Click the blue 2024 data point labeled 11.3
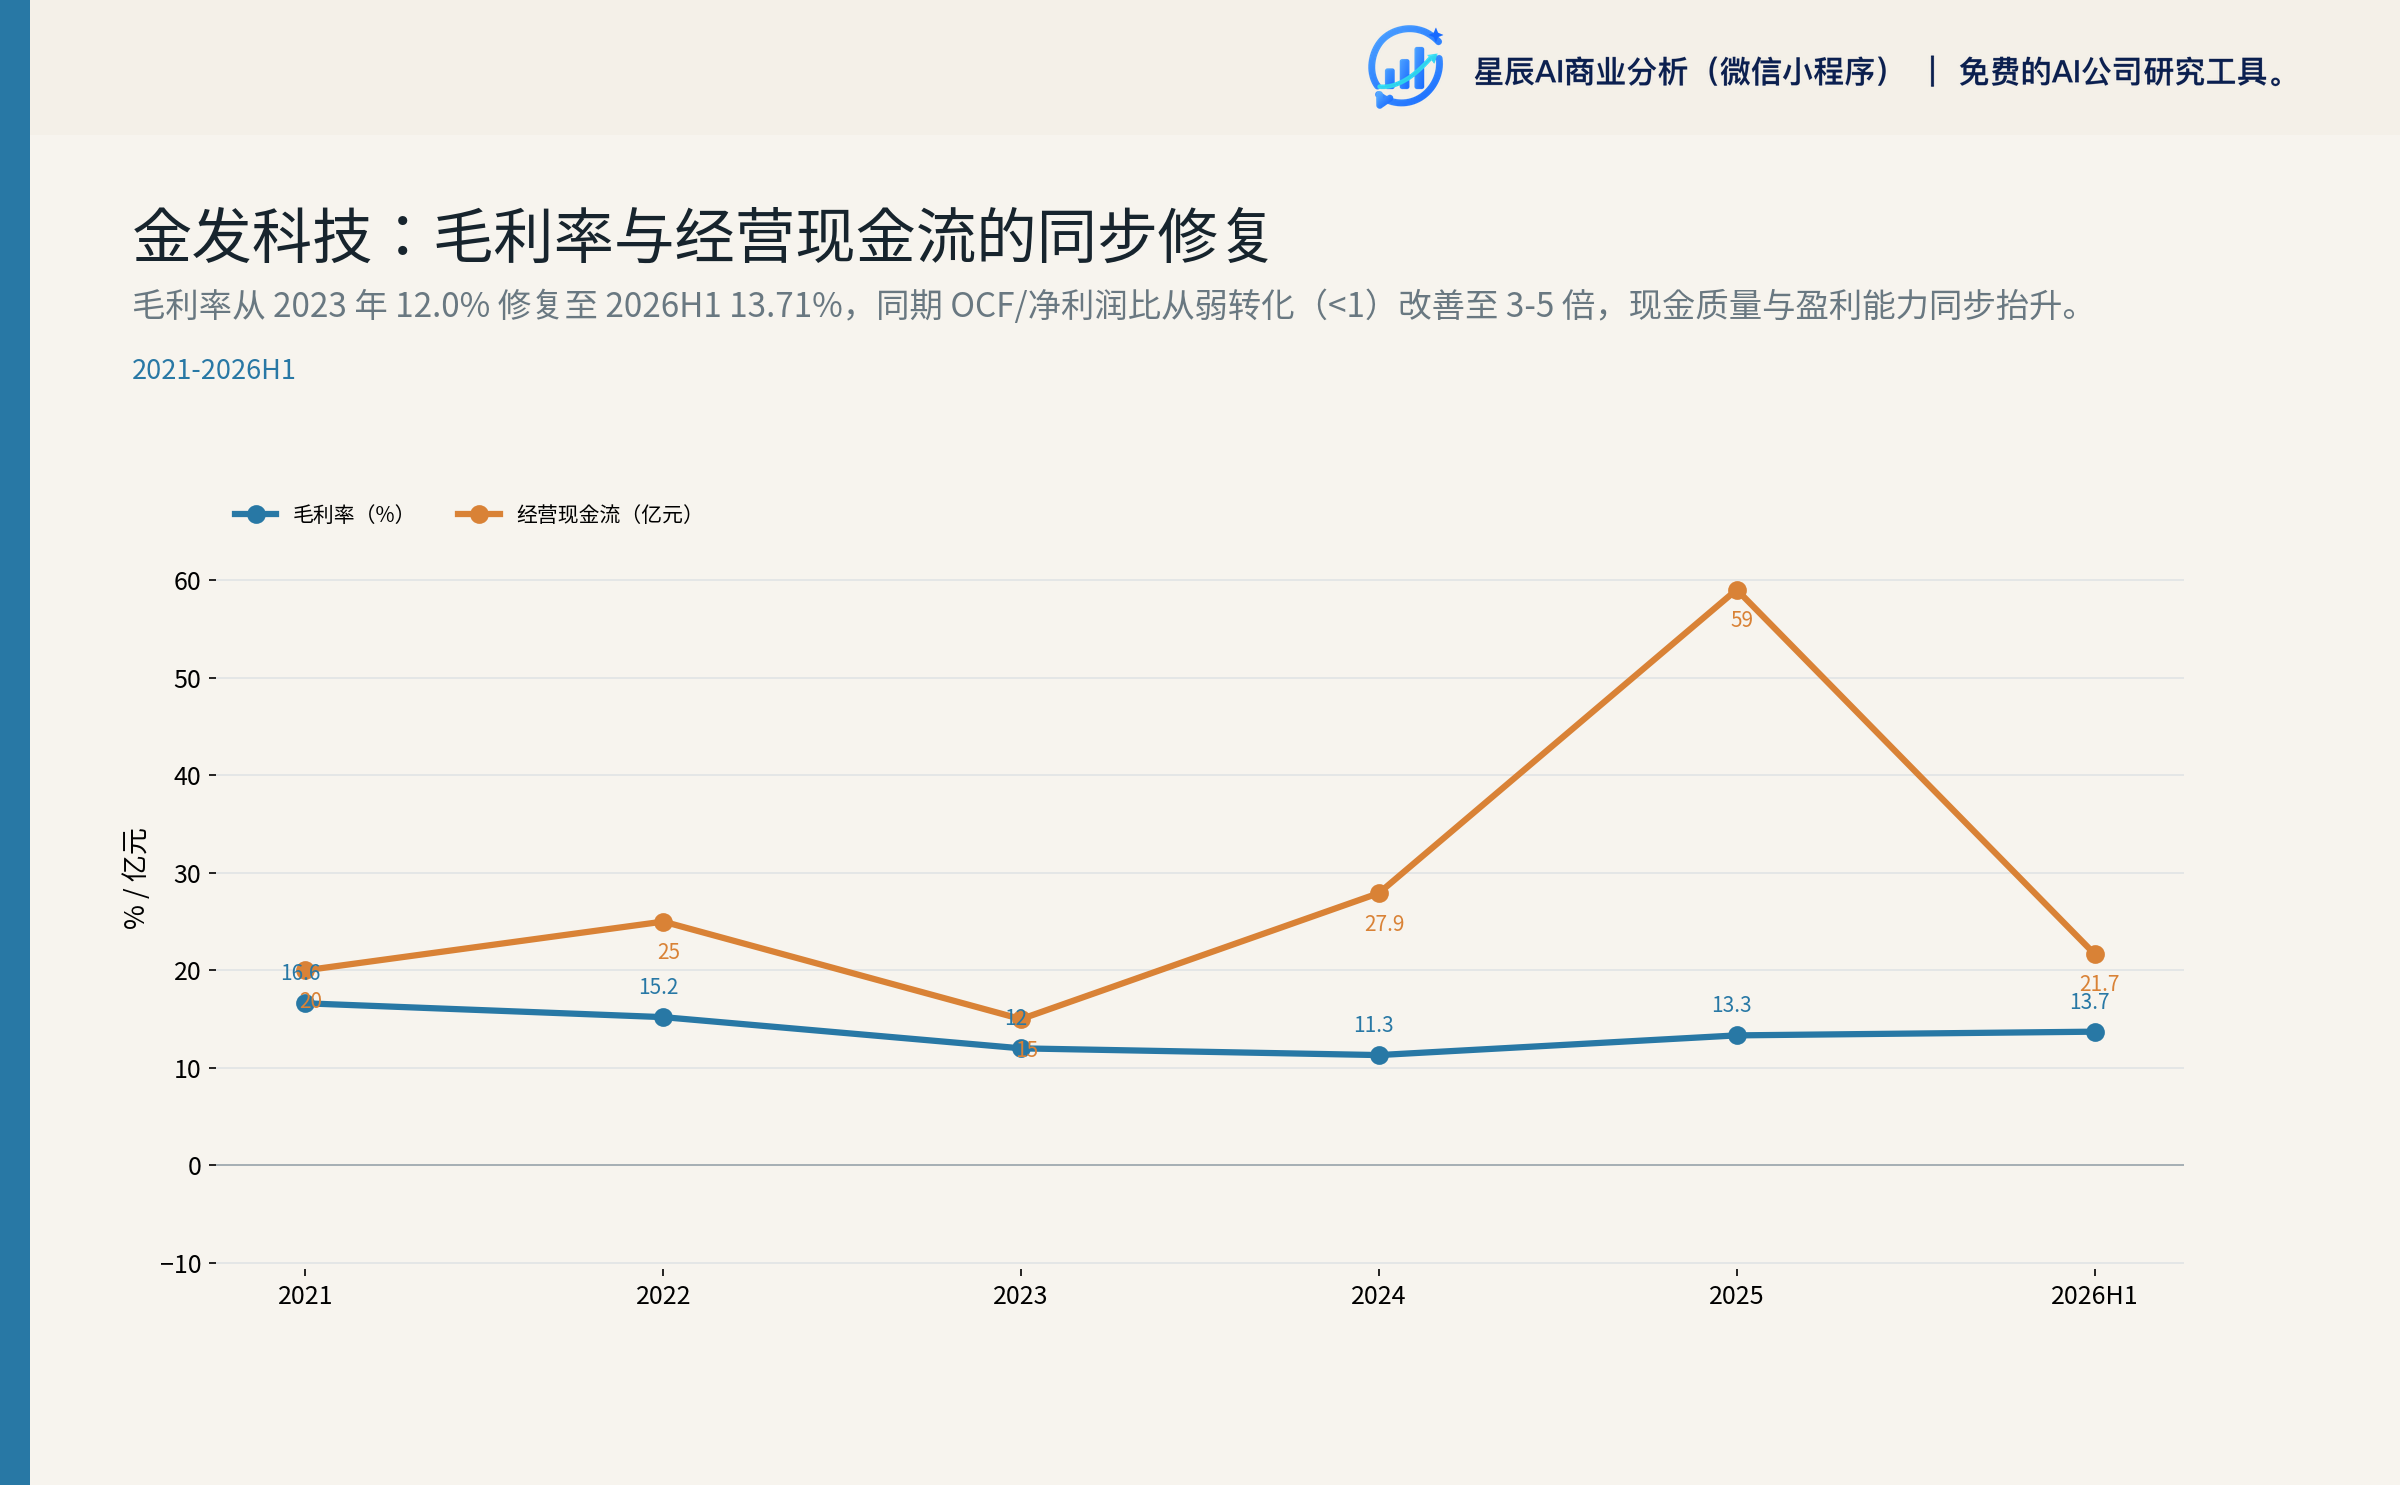The image size is (2400, 1485). [x=1379, y=1055]
